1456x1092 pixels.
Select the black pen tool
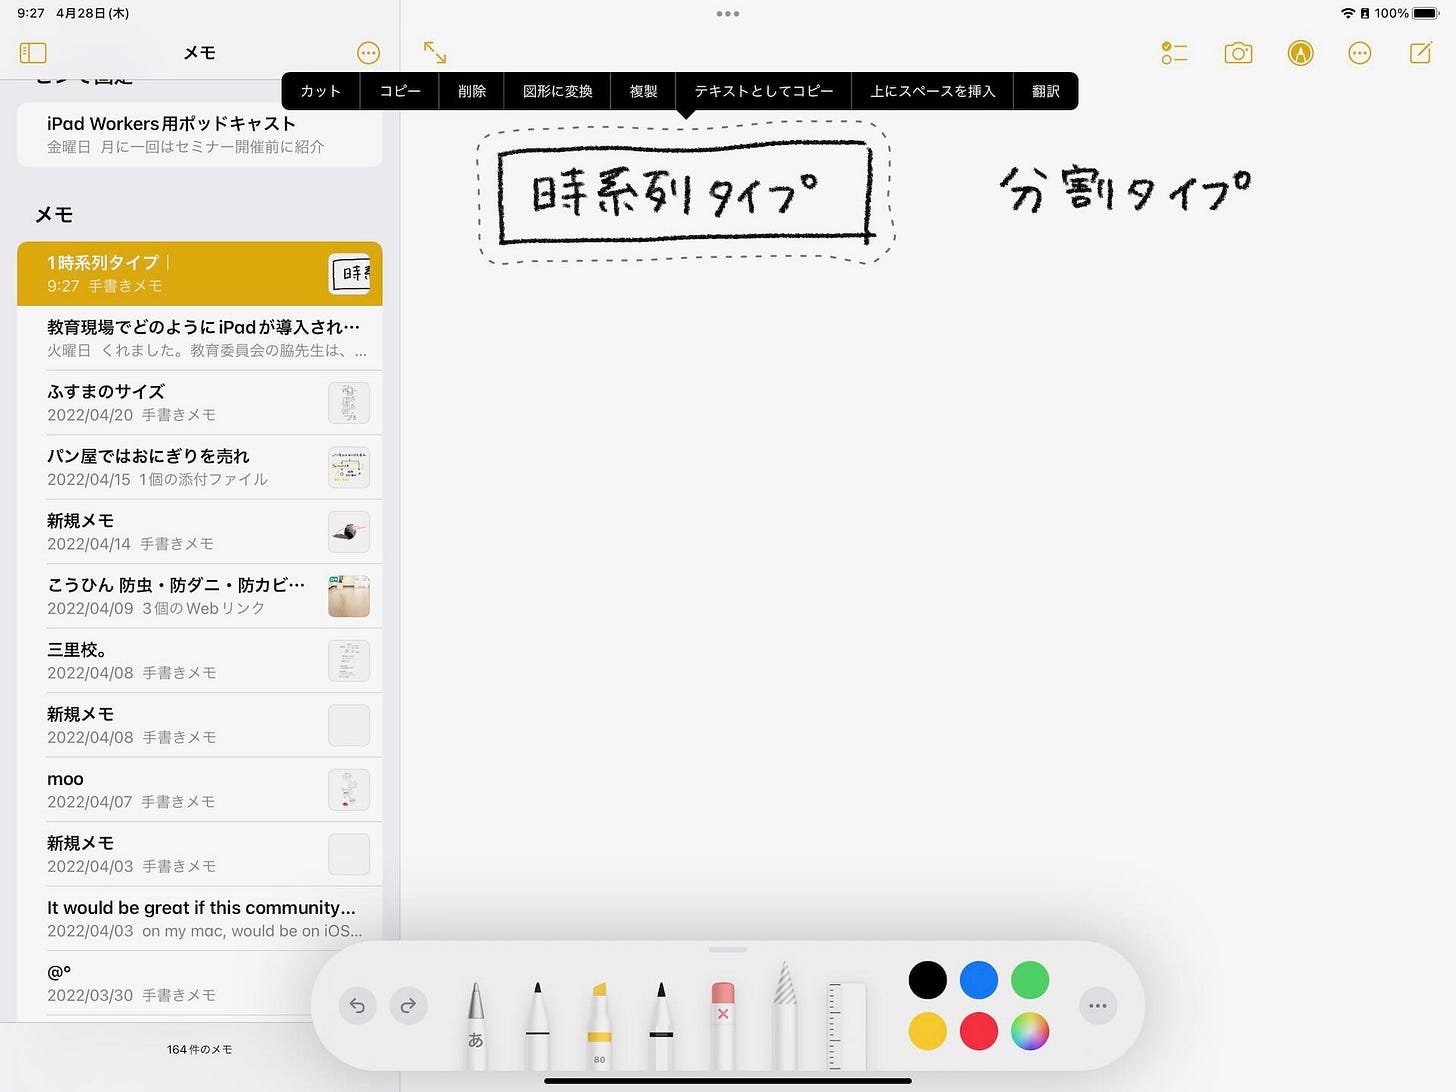537,1025
